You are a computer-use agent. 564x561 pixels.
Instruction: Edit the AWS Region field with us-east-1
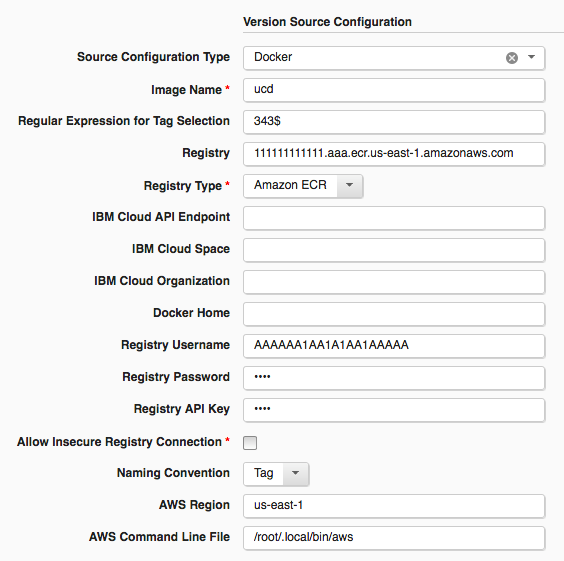394,506
